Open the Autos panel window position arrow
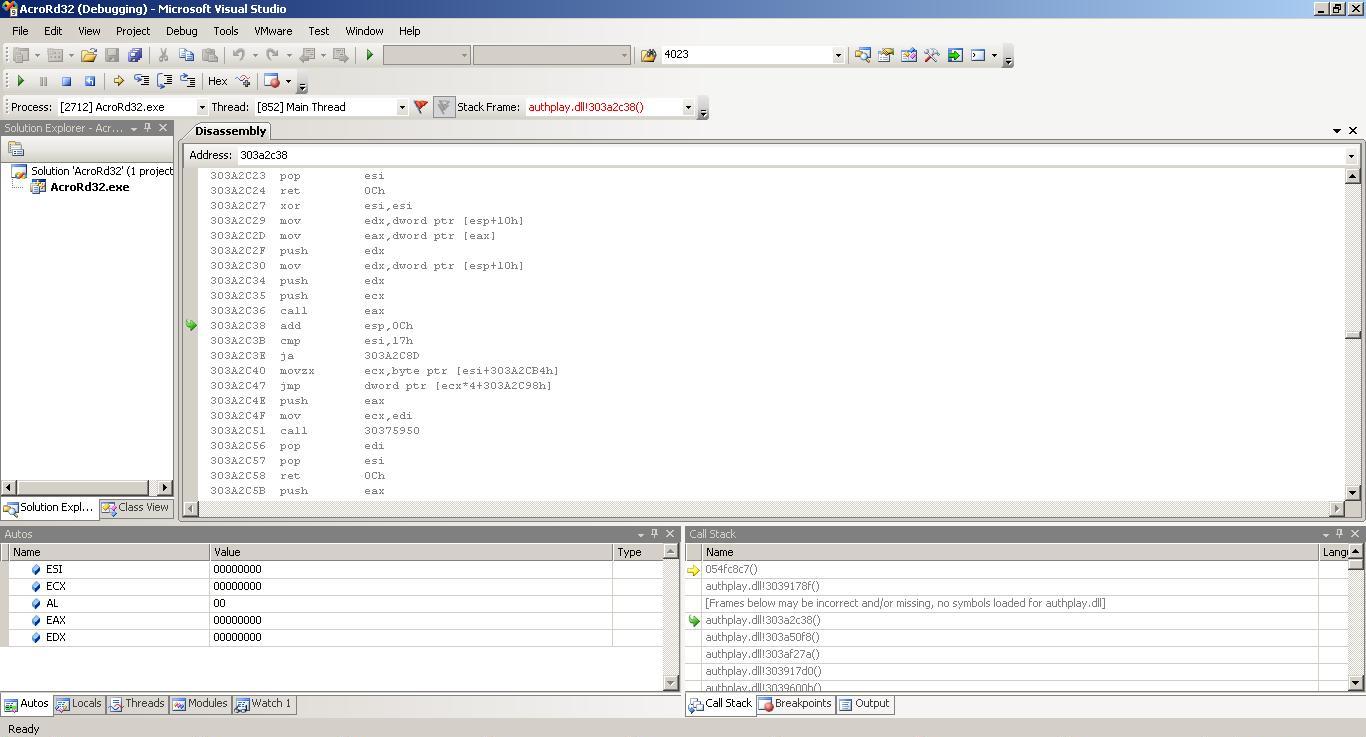The height and width of the screenshot is (737, 1366). [641, 534]
